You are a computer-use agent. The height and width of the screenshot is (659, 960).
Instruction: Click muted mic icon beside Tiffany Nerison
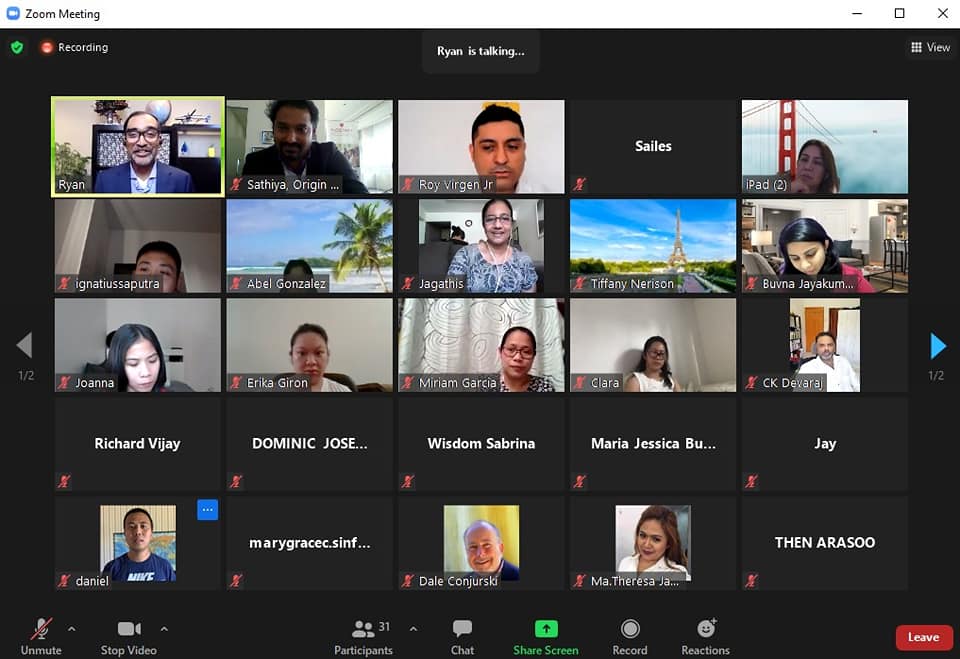coord(579,284)
